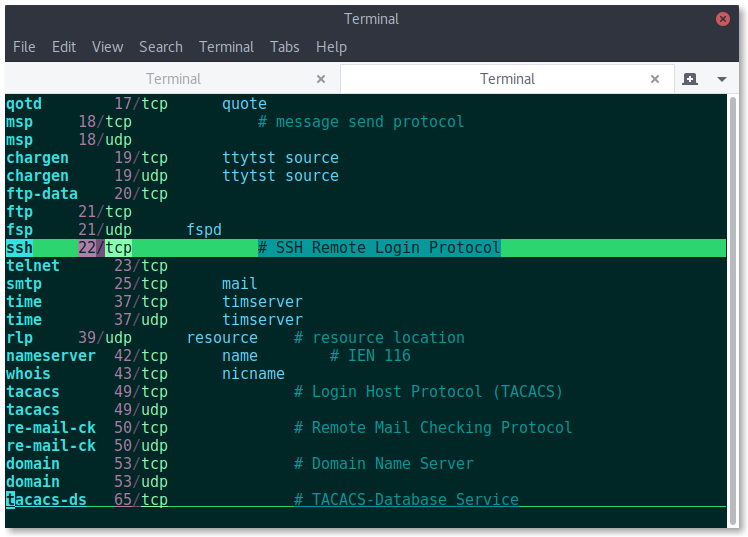
Task: Open the File menu
Action: [x=24, y=47]
